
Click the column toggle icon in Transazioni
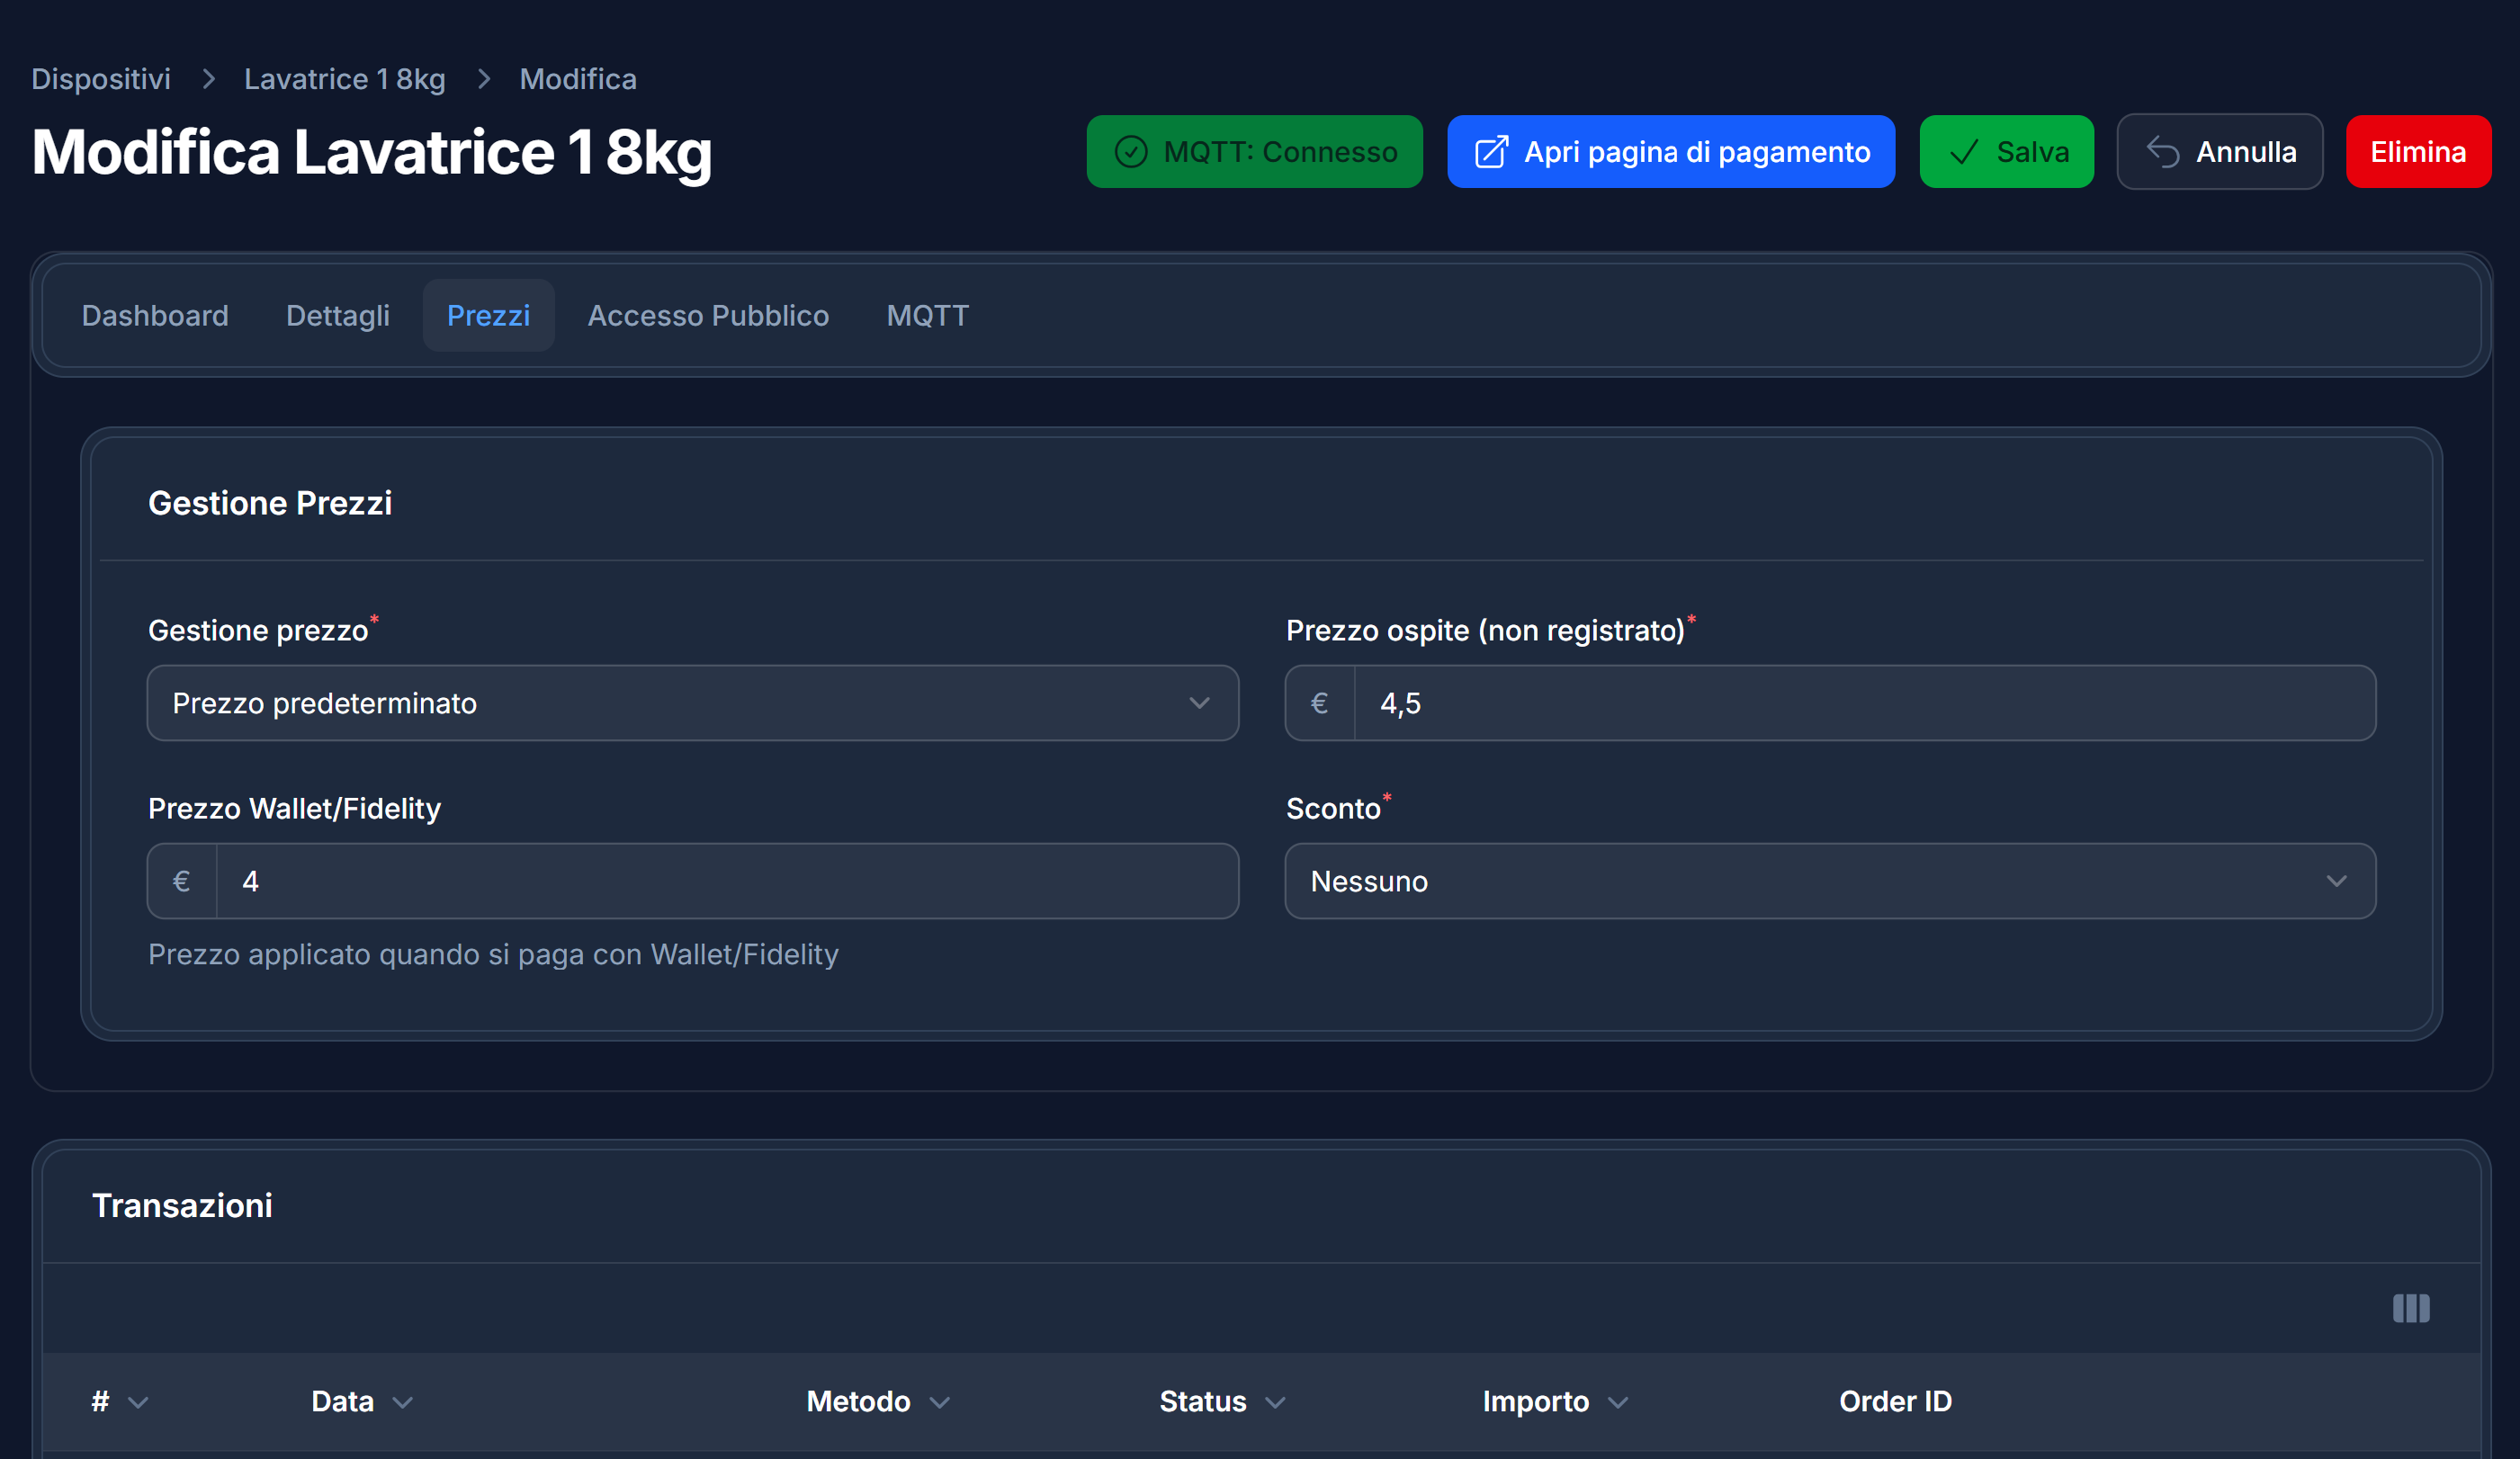pos(2410,1308)
